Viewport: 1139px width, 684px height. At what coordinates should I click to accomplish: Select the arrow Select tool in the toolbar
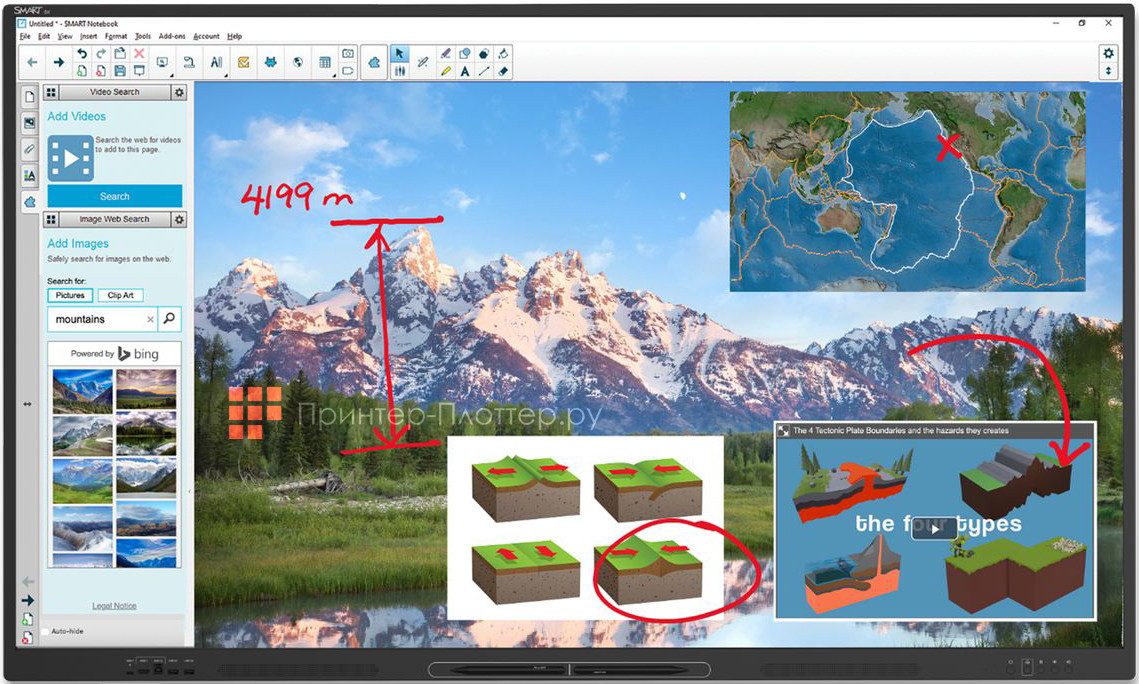(x=400, y=52)
